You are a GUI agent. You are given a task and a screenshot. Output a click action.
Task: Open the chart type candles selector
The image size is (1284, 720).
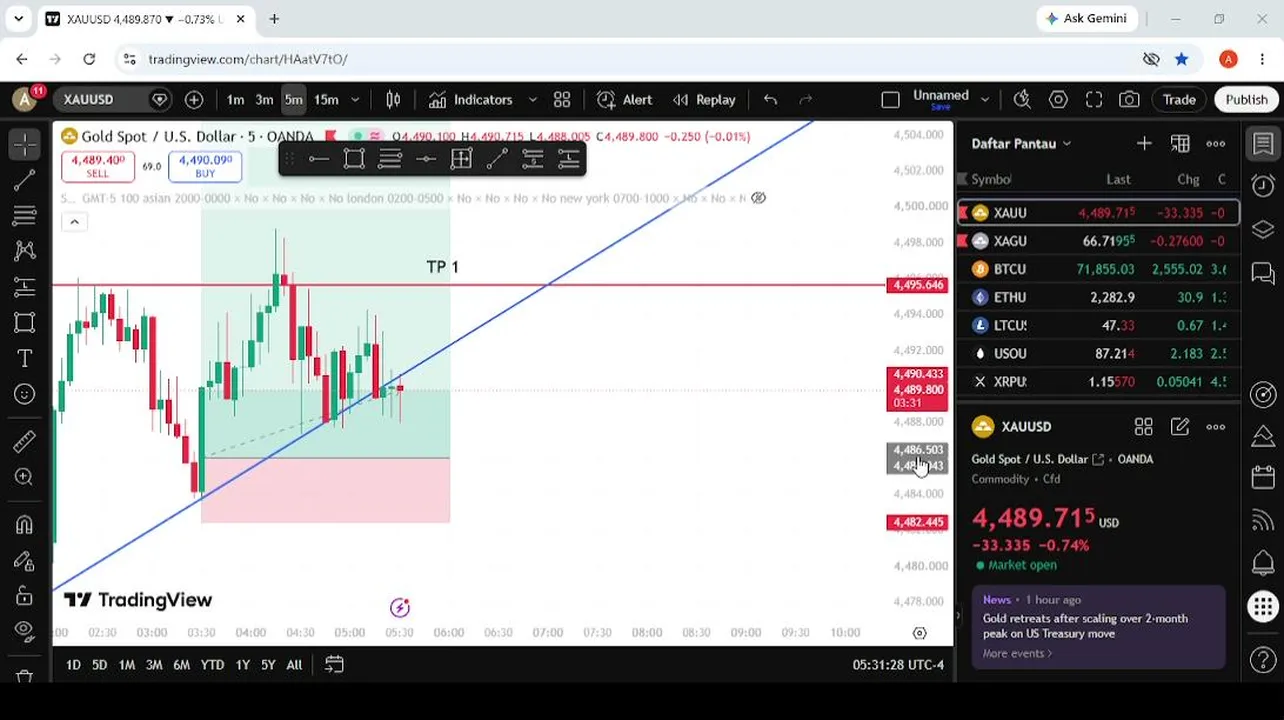393,99
